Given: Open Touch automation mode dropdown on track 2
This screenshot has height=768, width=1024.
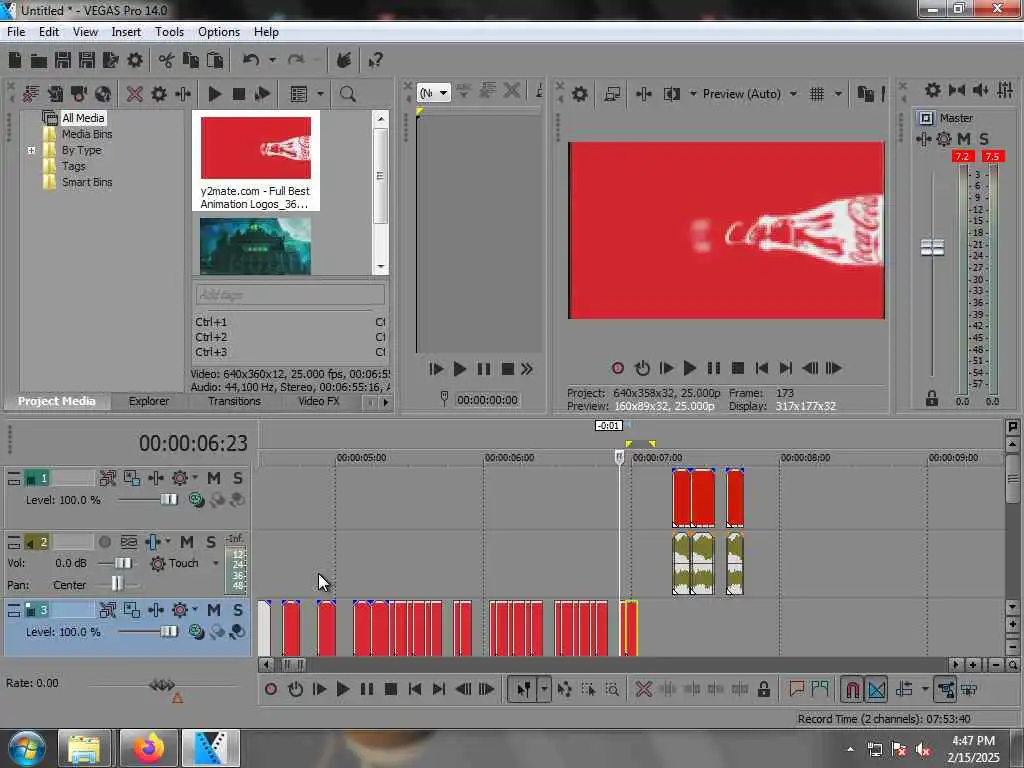Looking at the screenshot, I should pyautogui.click(x=215, y=564).
